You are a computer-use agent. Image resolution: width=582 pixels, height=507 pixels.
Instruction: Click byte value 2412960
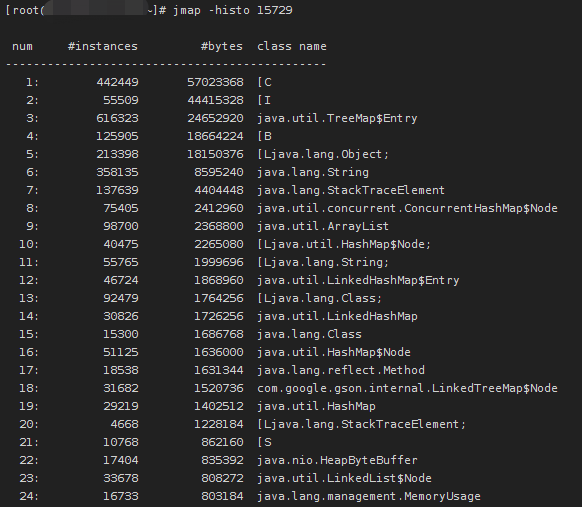coord(219,208)
